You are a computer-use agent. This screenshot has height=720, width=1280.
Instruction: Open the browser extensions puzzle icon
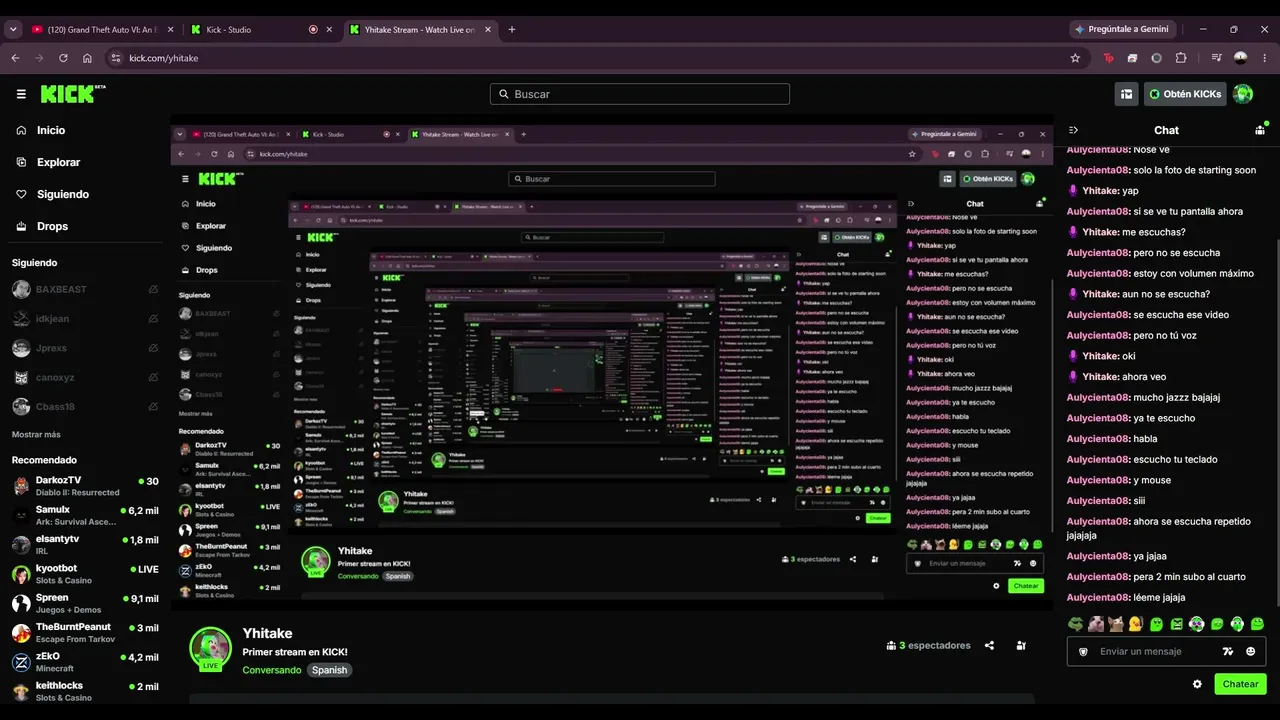click(x=1181, y=58)
